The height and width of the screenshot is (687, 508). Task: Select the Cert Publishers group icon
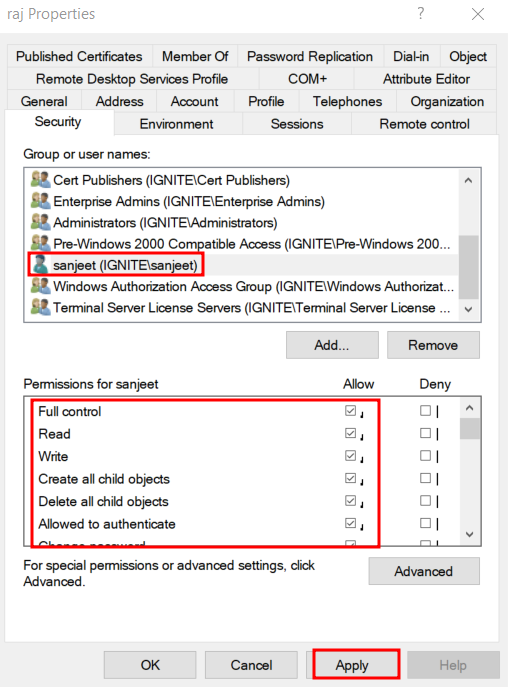point(40,180)
